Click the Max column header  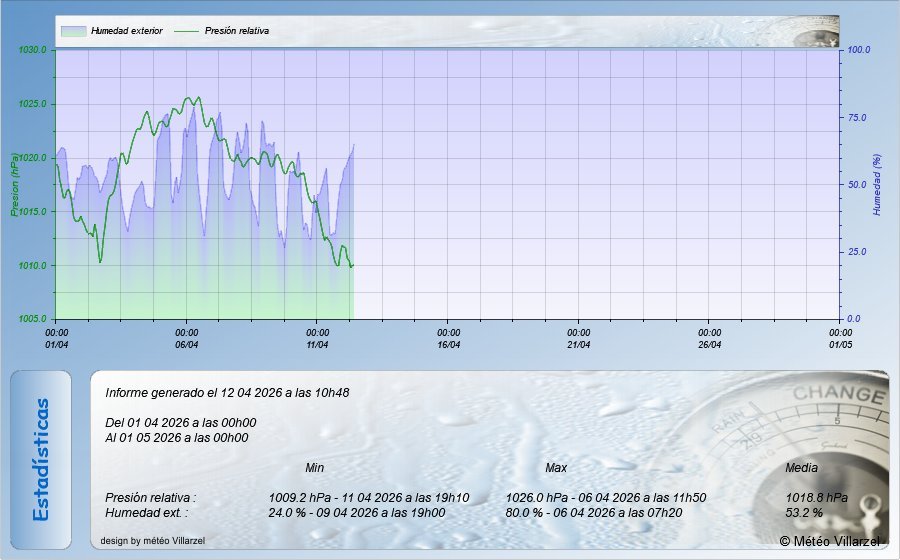[x=556, y=468]
